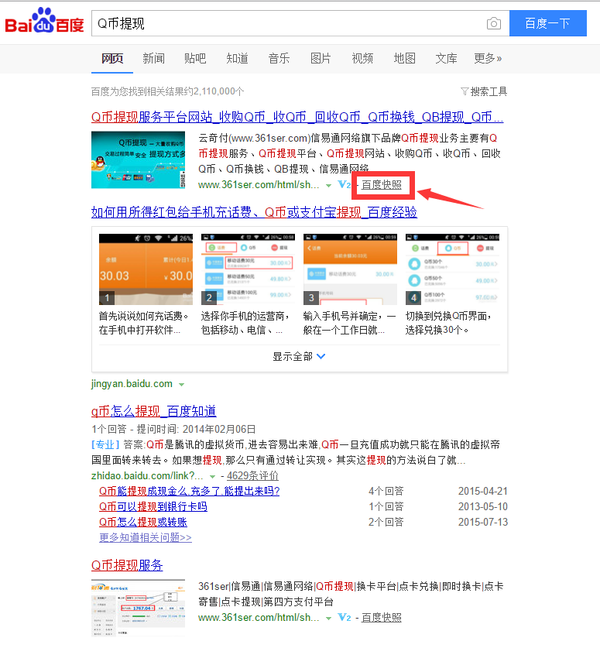The width and height of the screenshot is (600, 648).
Task: Open 百度快照 of first result
Action: pyautogui.click(x=381, y=185)
